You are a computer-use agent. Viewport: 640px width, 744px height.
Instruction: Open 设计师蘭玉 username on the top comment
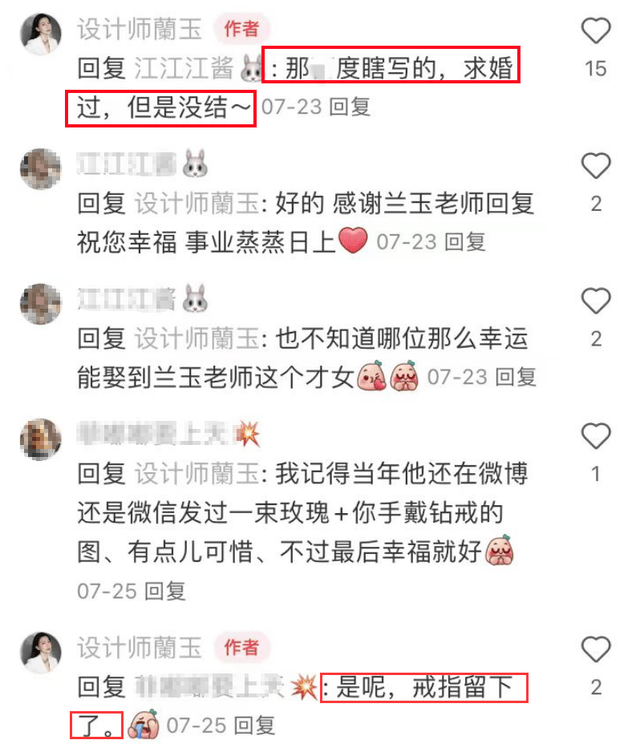140,29
